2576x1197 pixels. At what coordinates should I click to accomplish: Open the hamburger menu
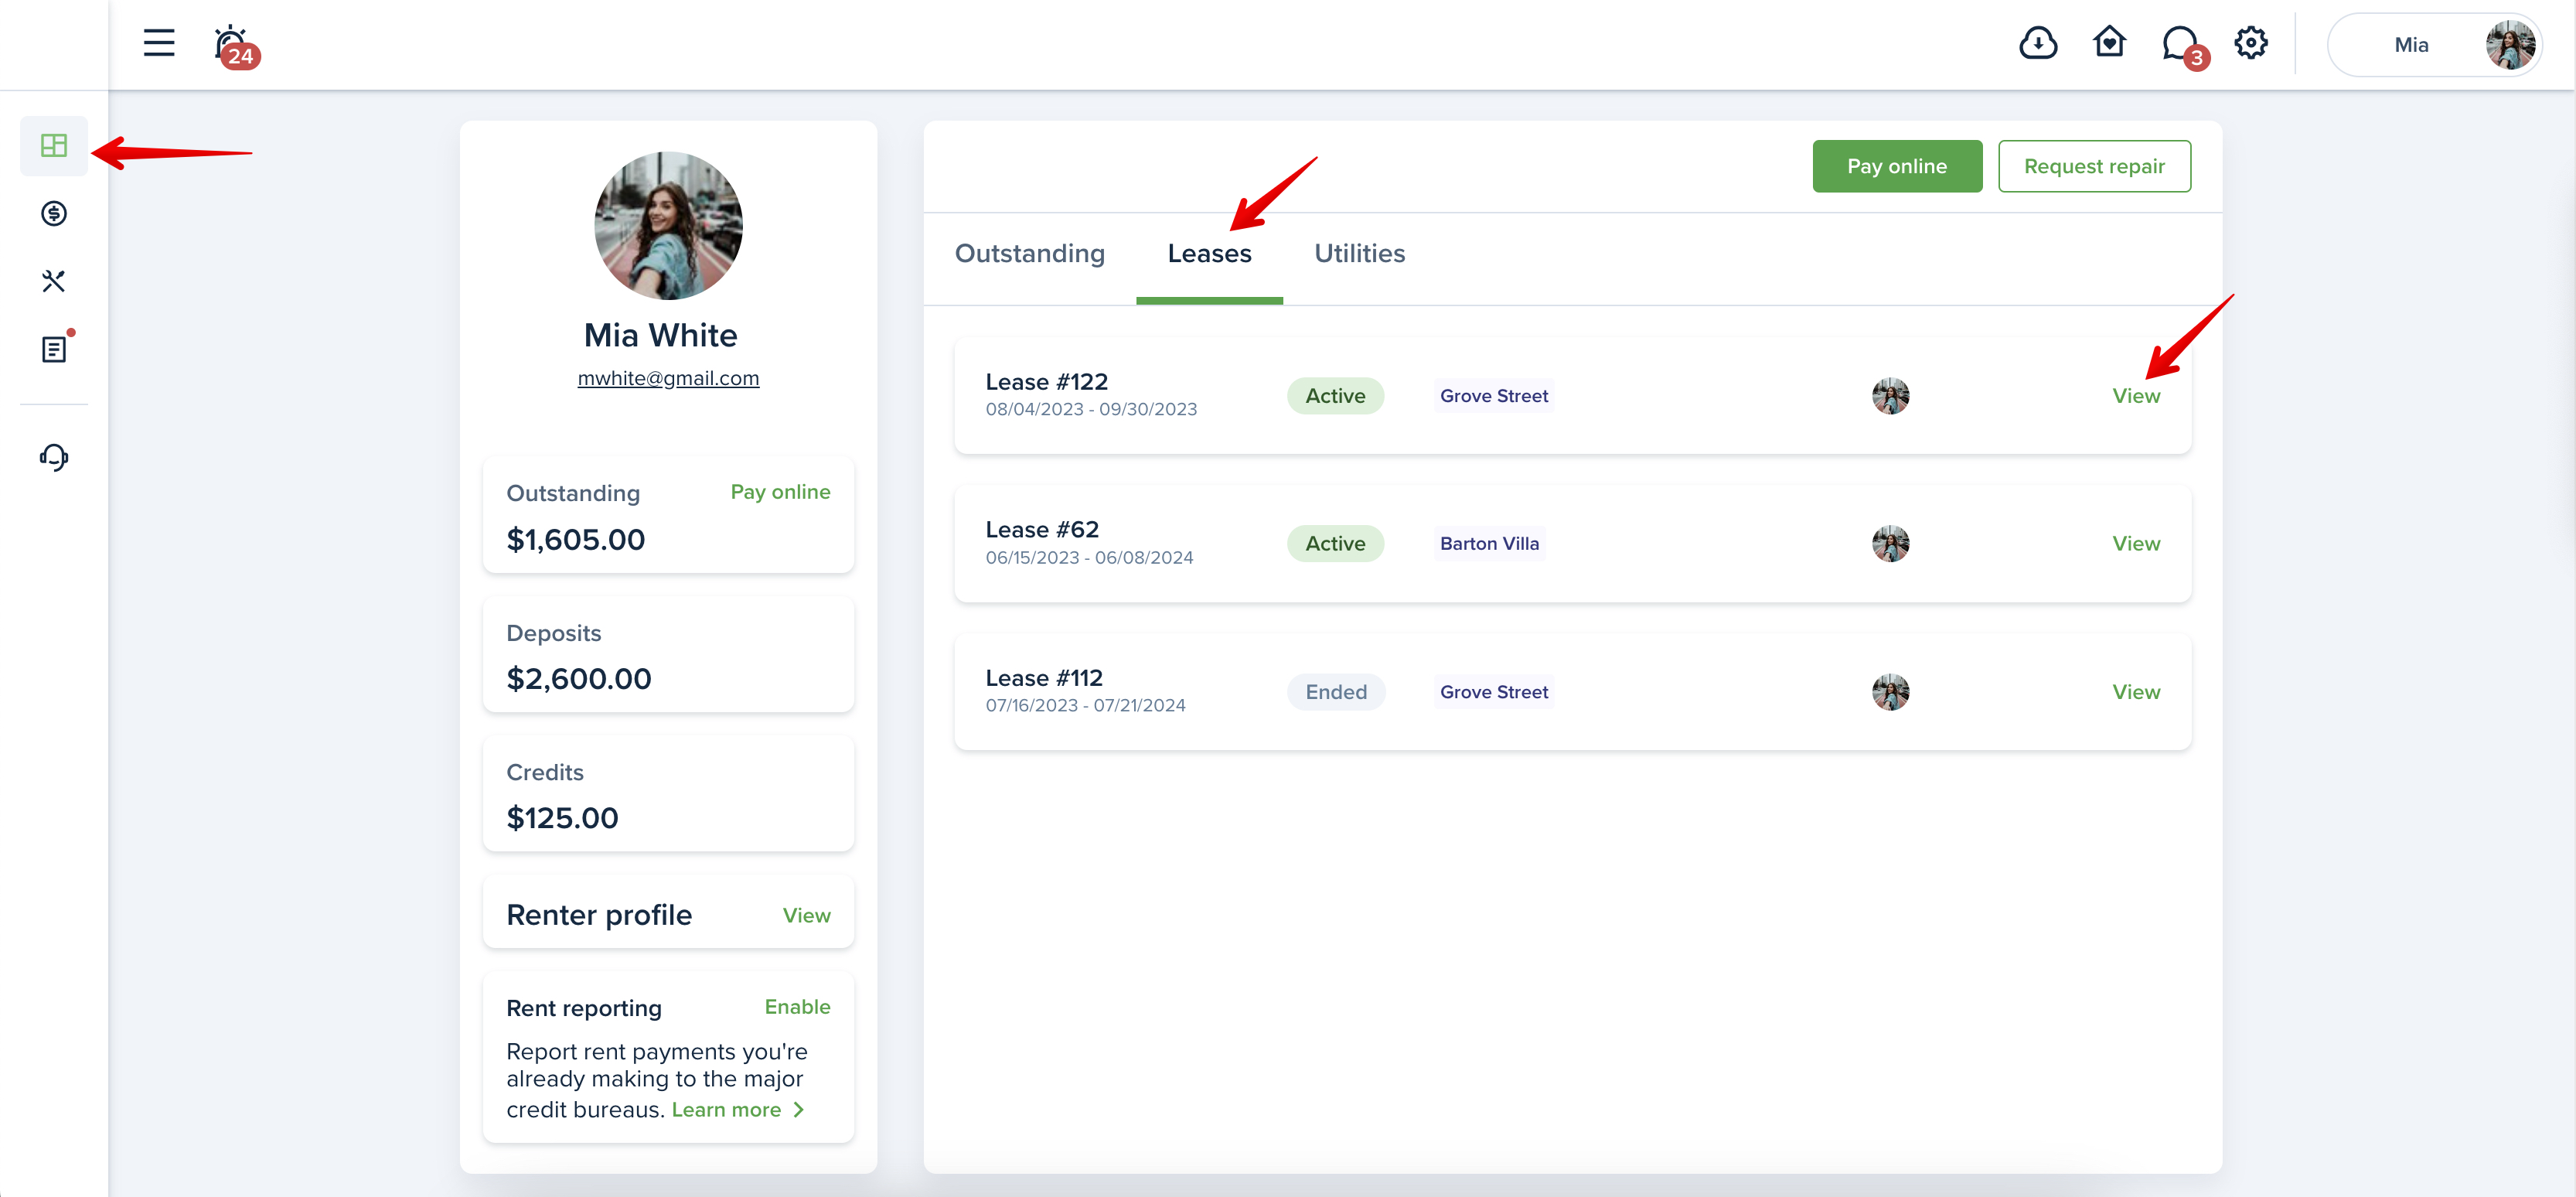coord(158,43)
